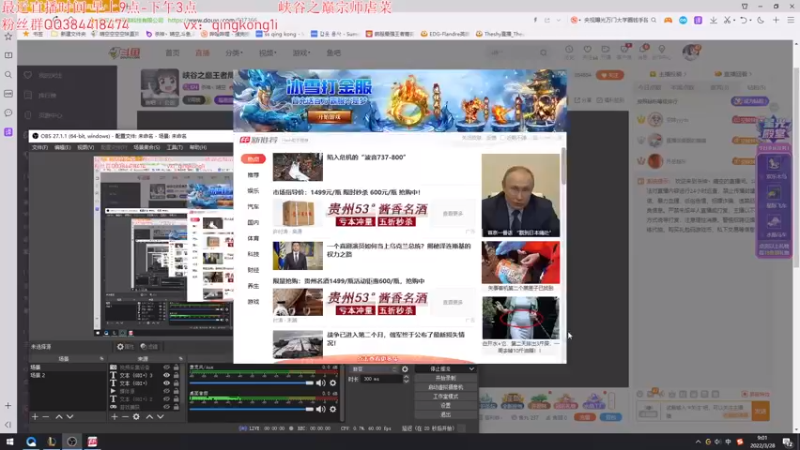Expand the stop streaming button dropdown arrow

pyautogui.click(x=471, y=369)
